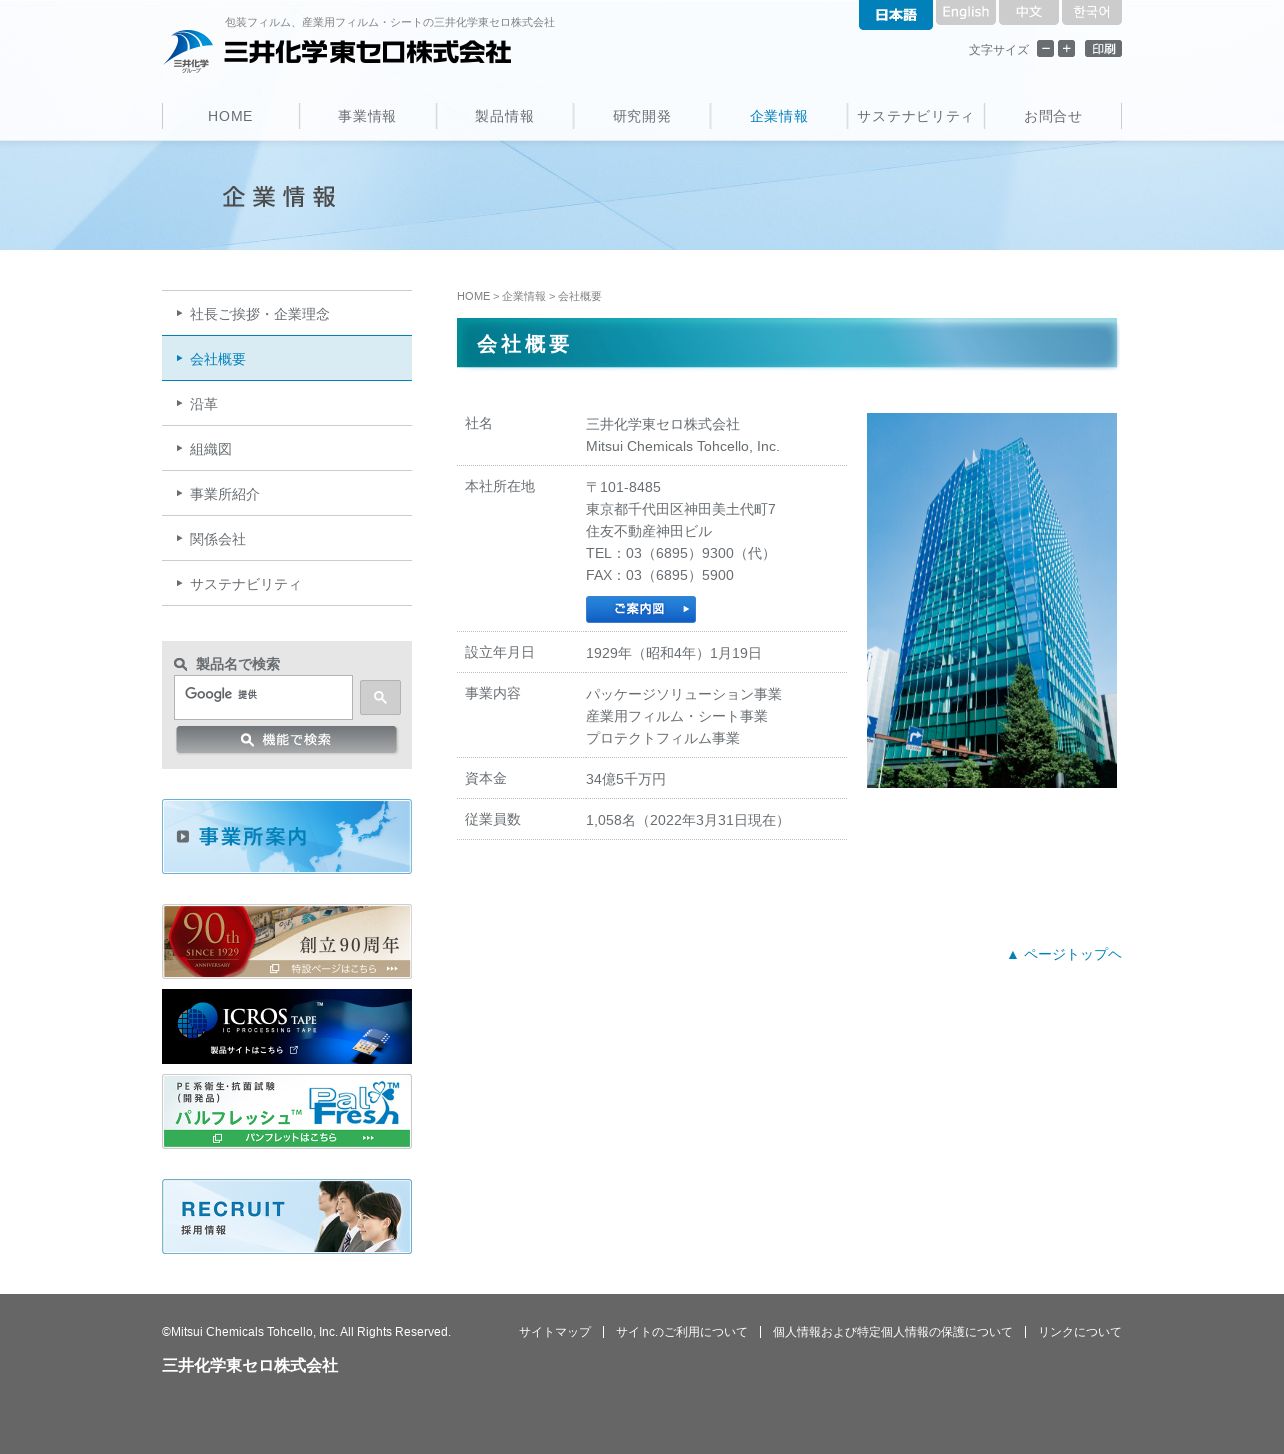Open 個人情報および特定個人情報の保護について footer link
This screenshot has width=1284, height=1454.
click(x=893, y=1332)
